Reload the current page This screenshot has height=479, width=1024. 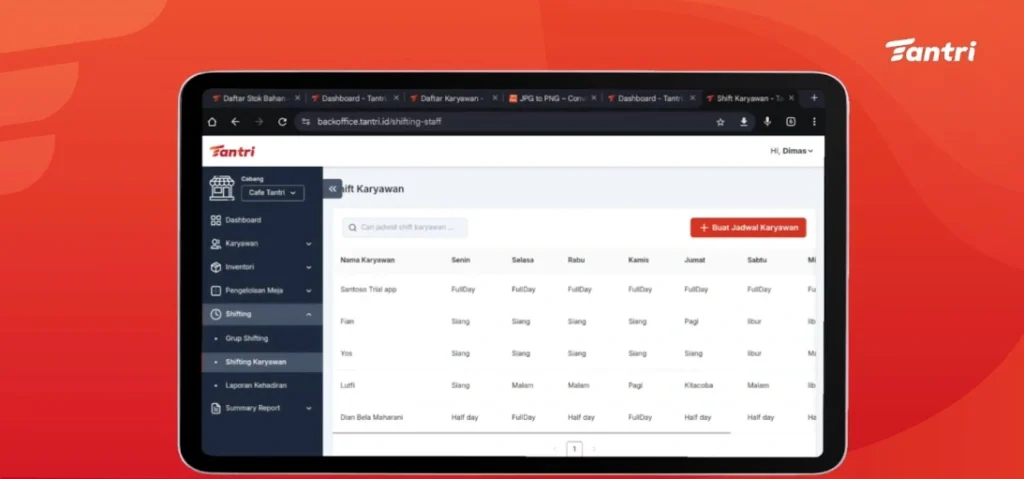pyautogui.click(x=282, y=122)
